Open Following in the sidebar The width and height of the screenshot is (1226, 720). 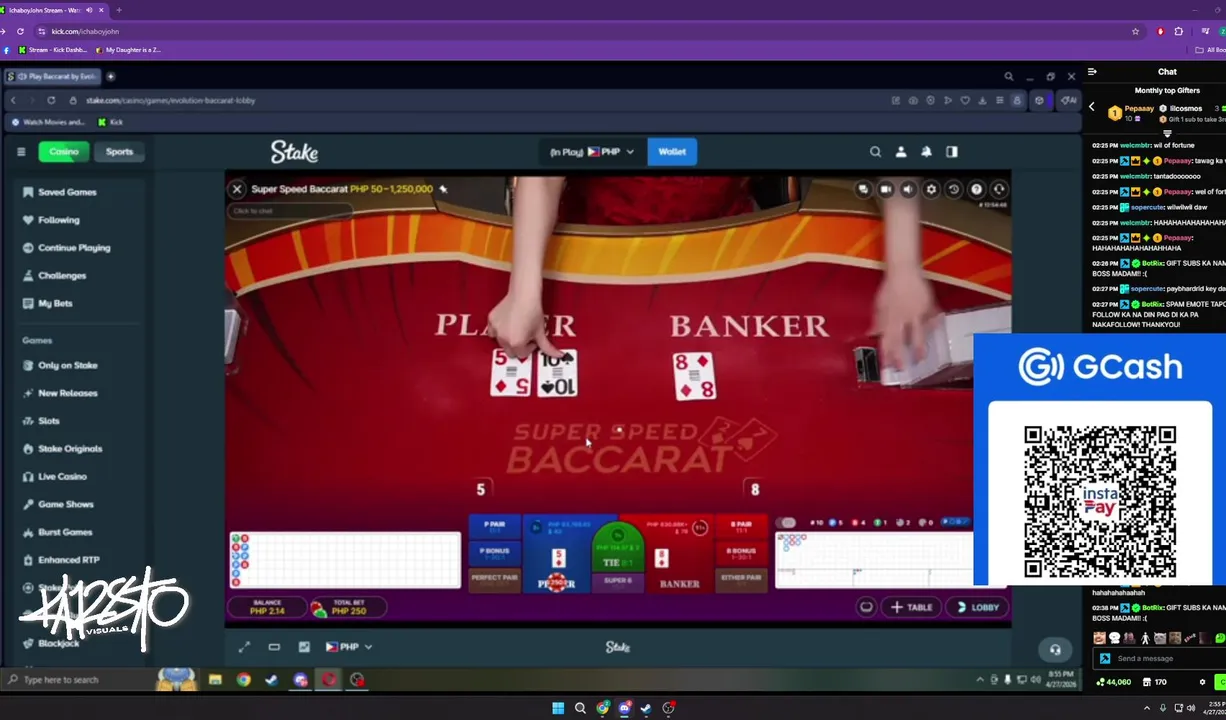(58, 220)
